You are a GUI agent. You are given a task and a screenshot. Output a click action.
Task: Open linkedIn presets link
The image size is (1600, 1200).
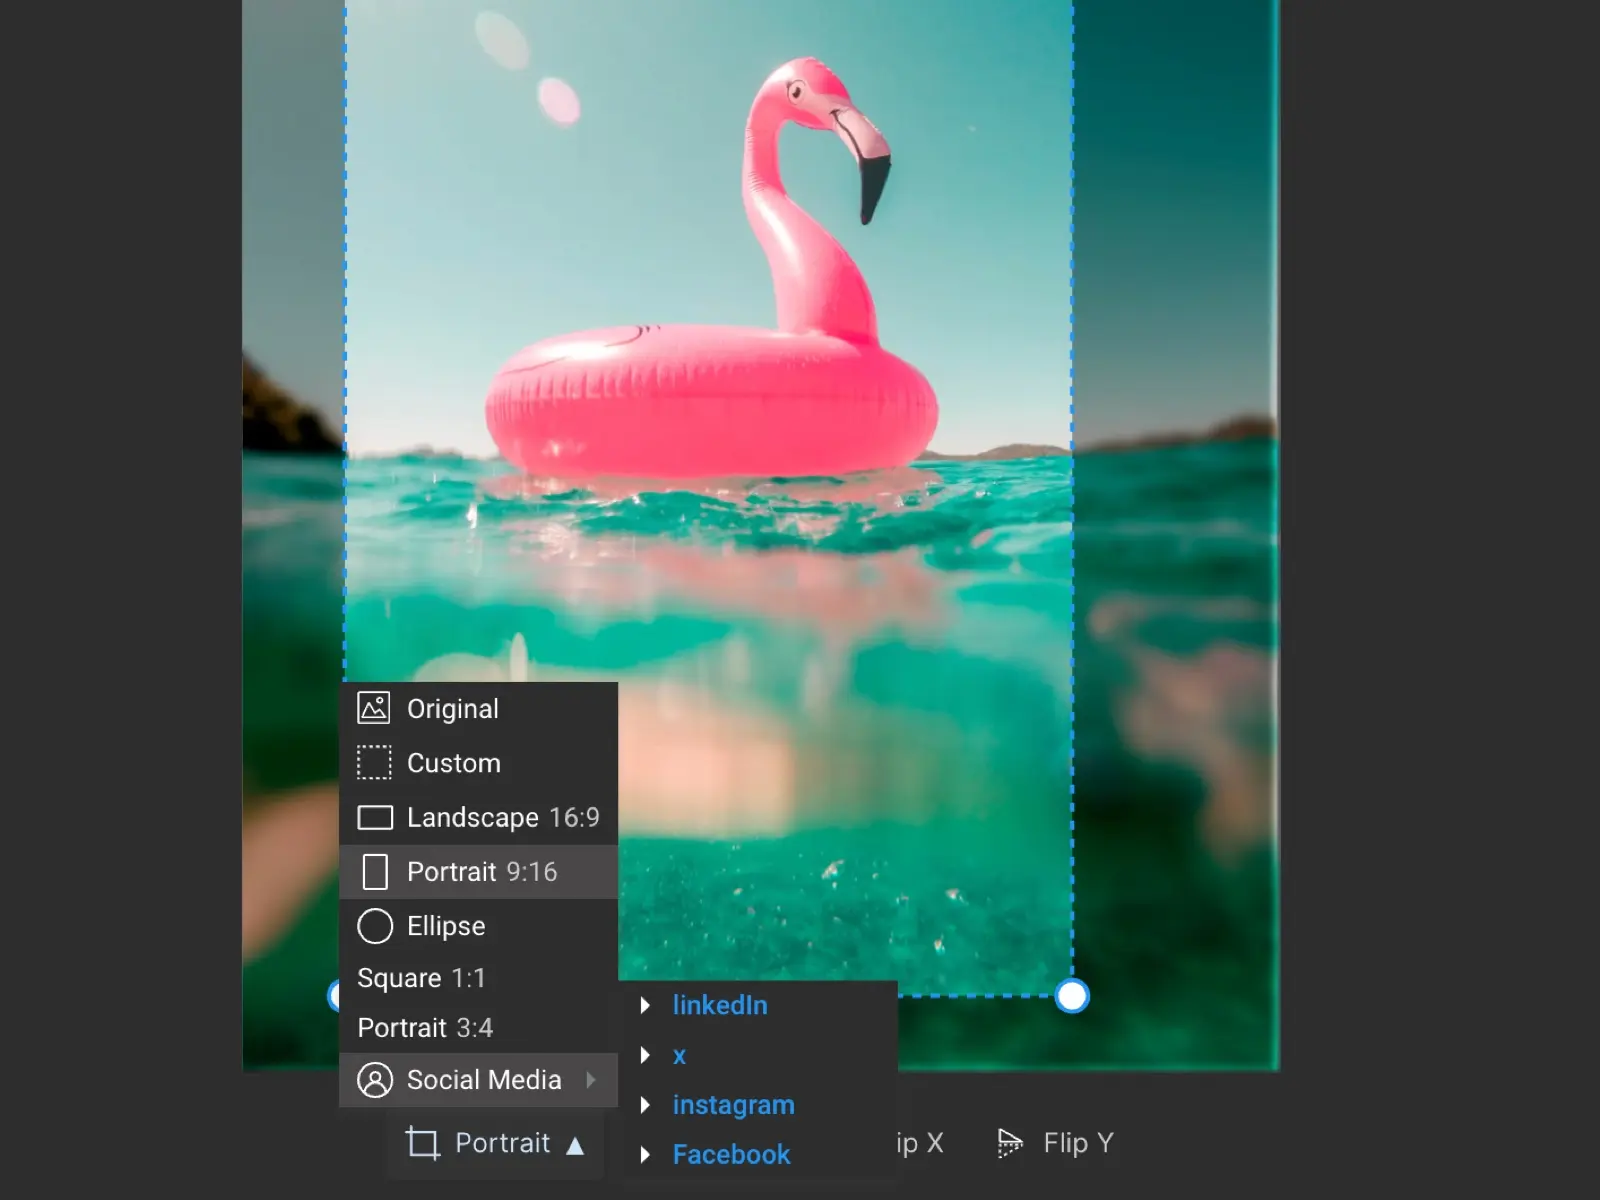pos(720,1005)
